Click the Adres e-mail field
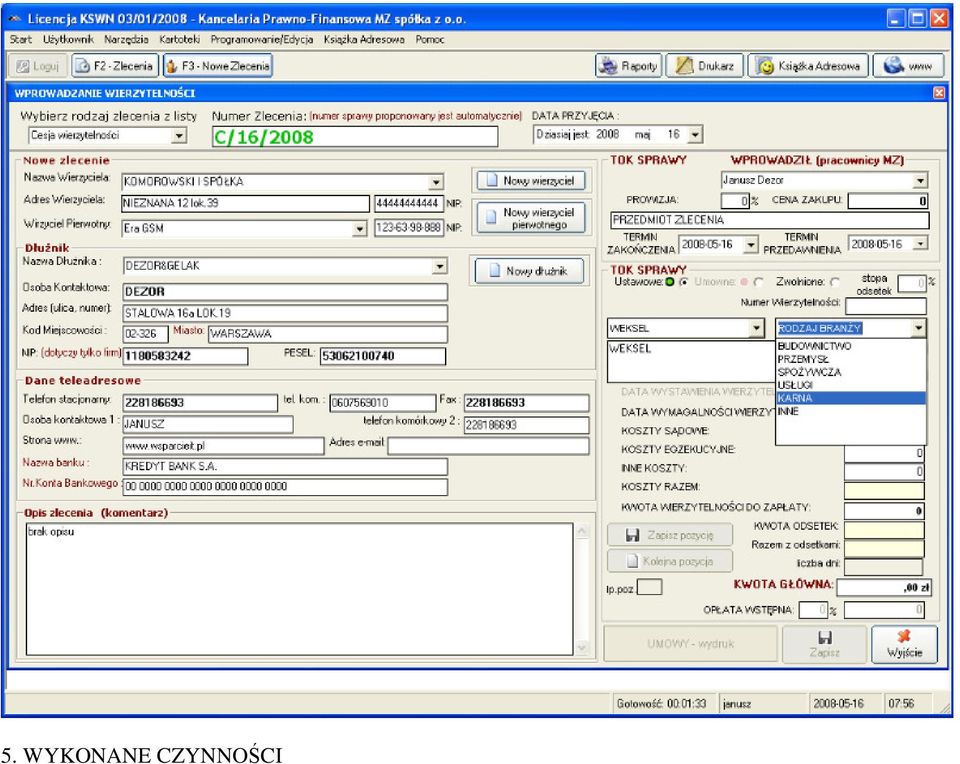 click(489, 446)
